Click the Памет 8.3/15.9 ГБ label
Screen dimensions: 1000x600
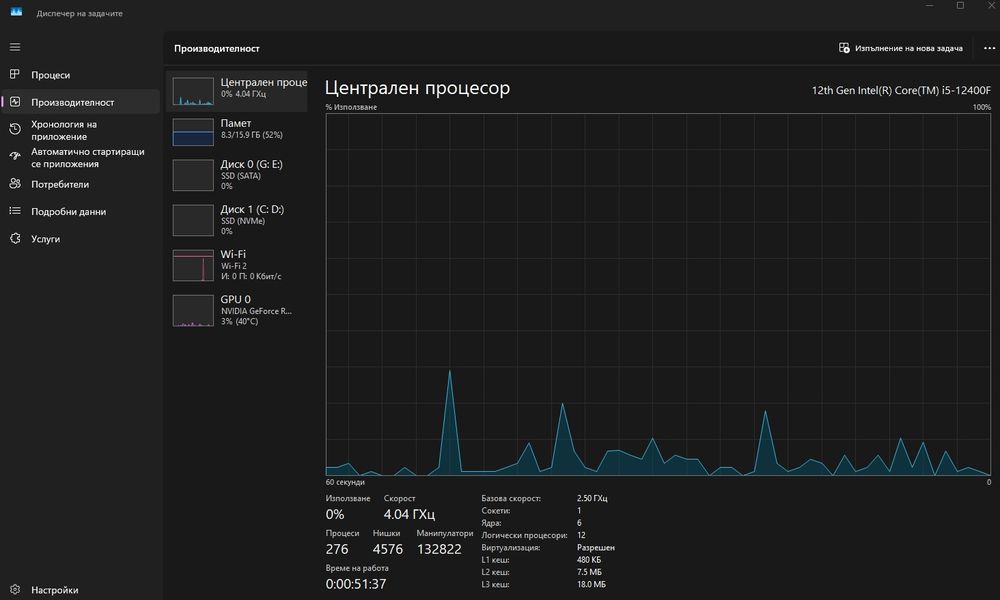(251, 135)
